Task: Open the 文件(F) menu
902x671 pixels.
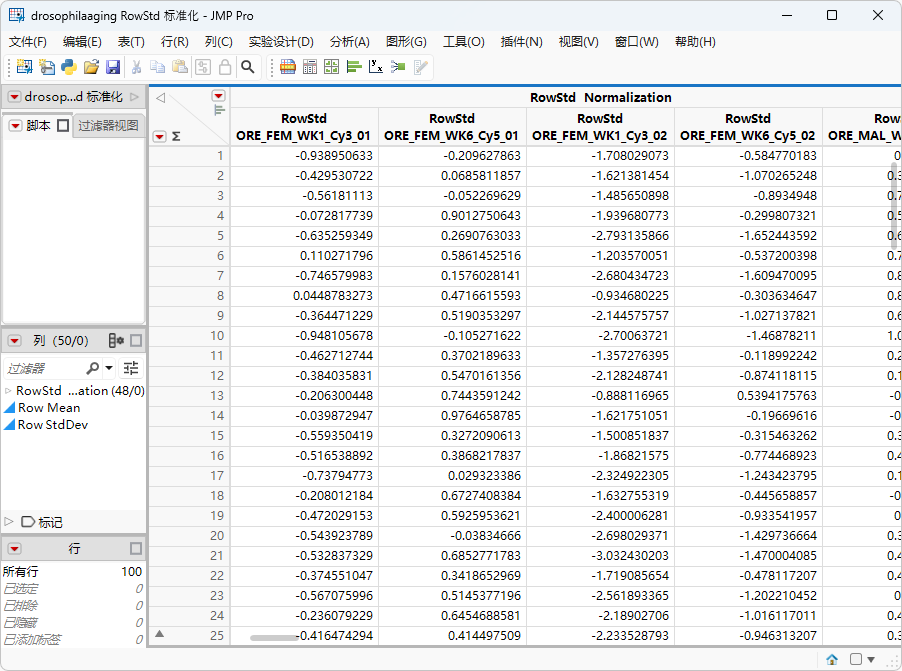Action: (28, 41)
